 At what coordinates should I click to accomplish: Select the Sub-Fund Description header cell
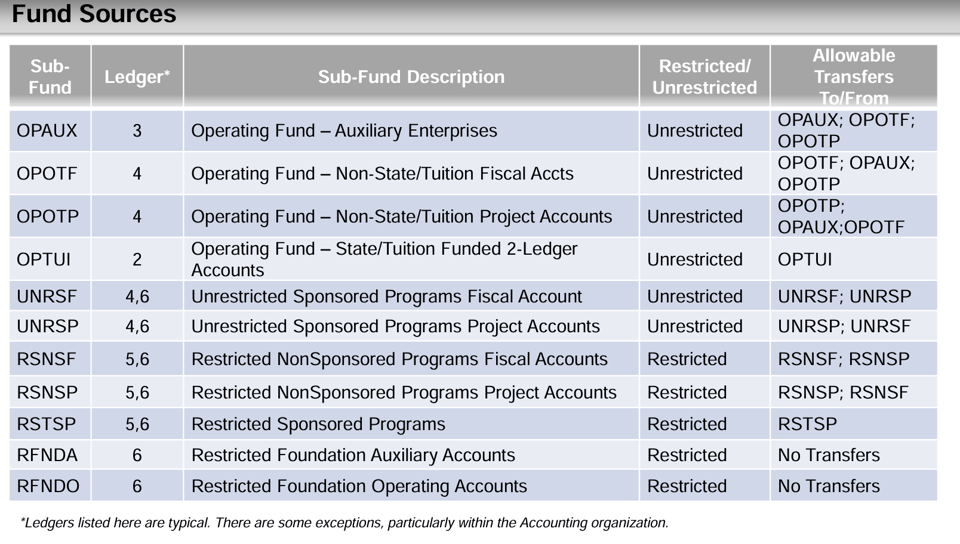pyautogui.click(x=411, y=77)
